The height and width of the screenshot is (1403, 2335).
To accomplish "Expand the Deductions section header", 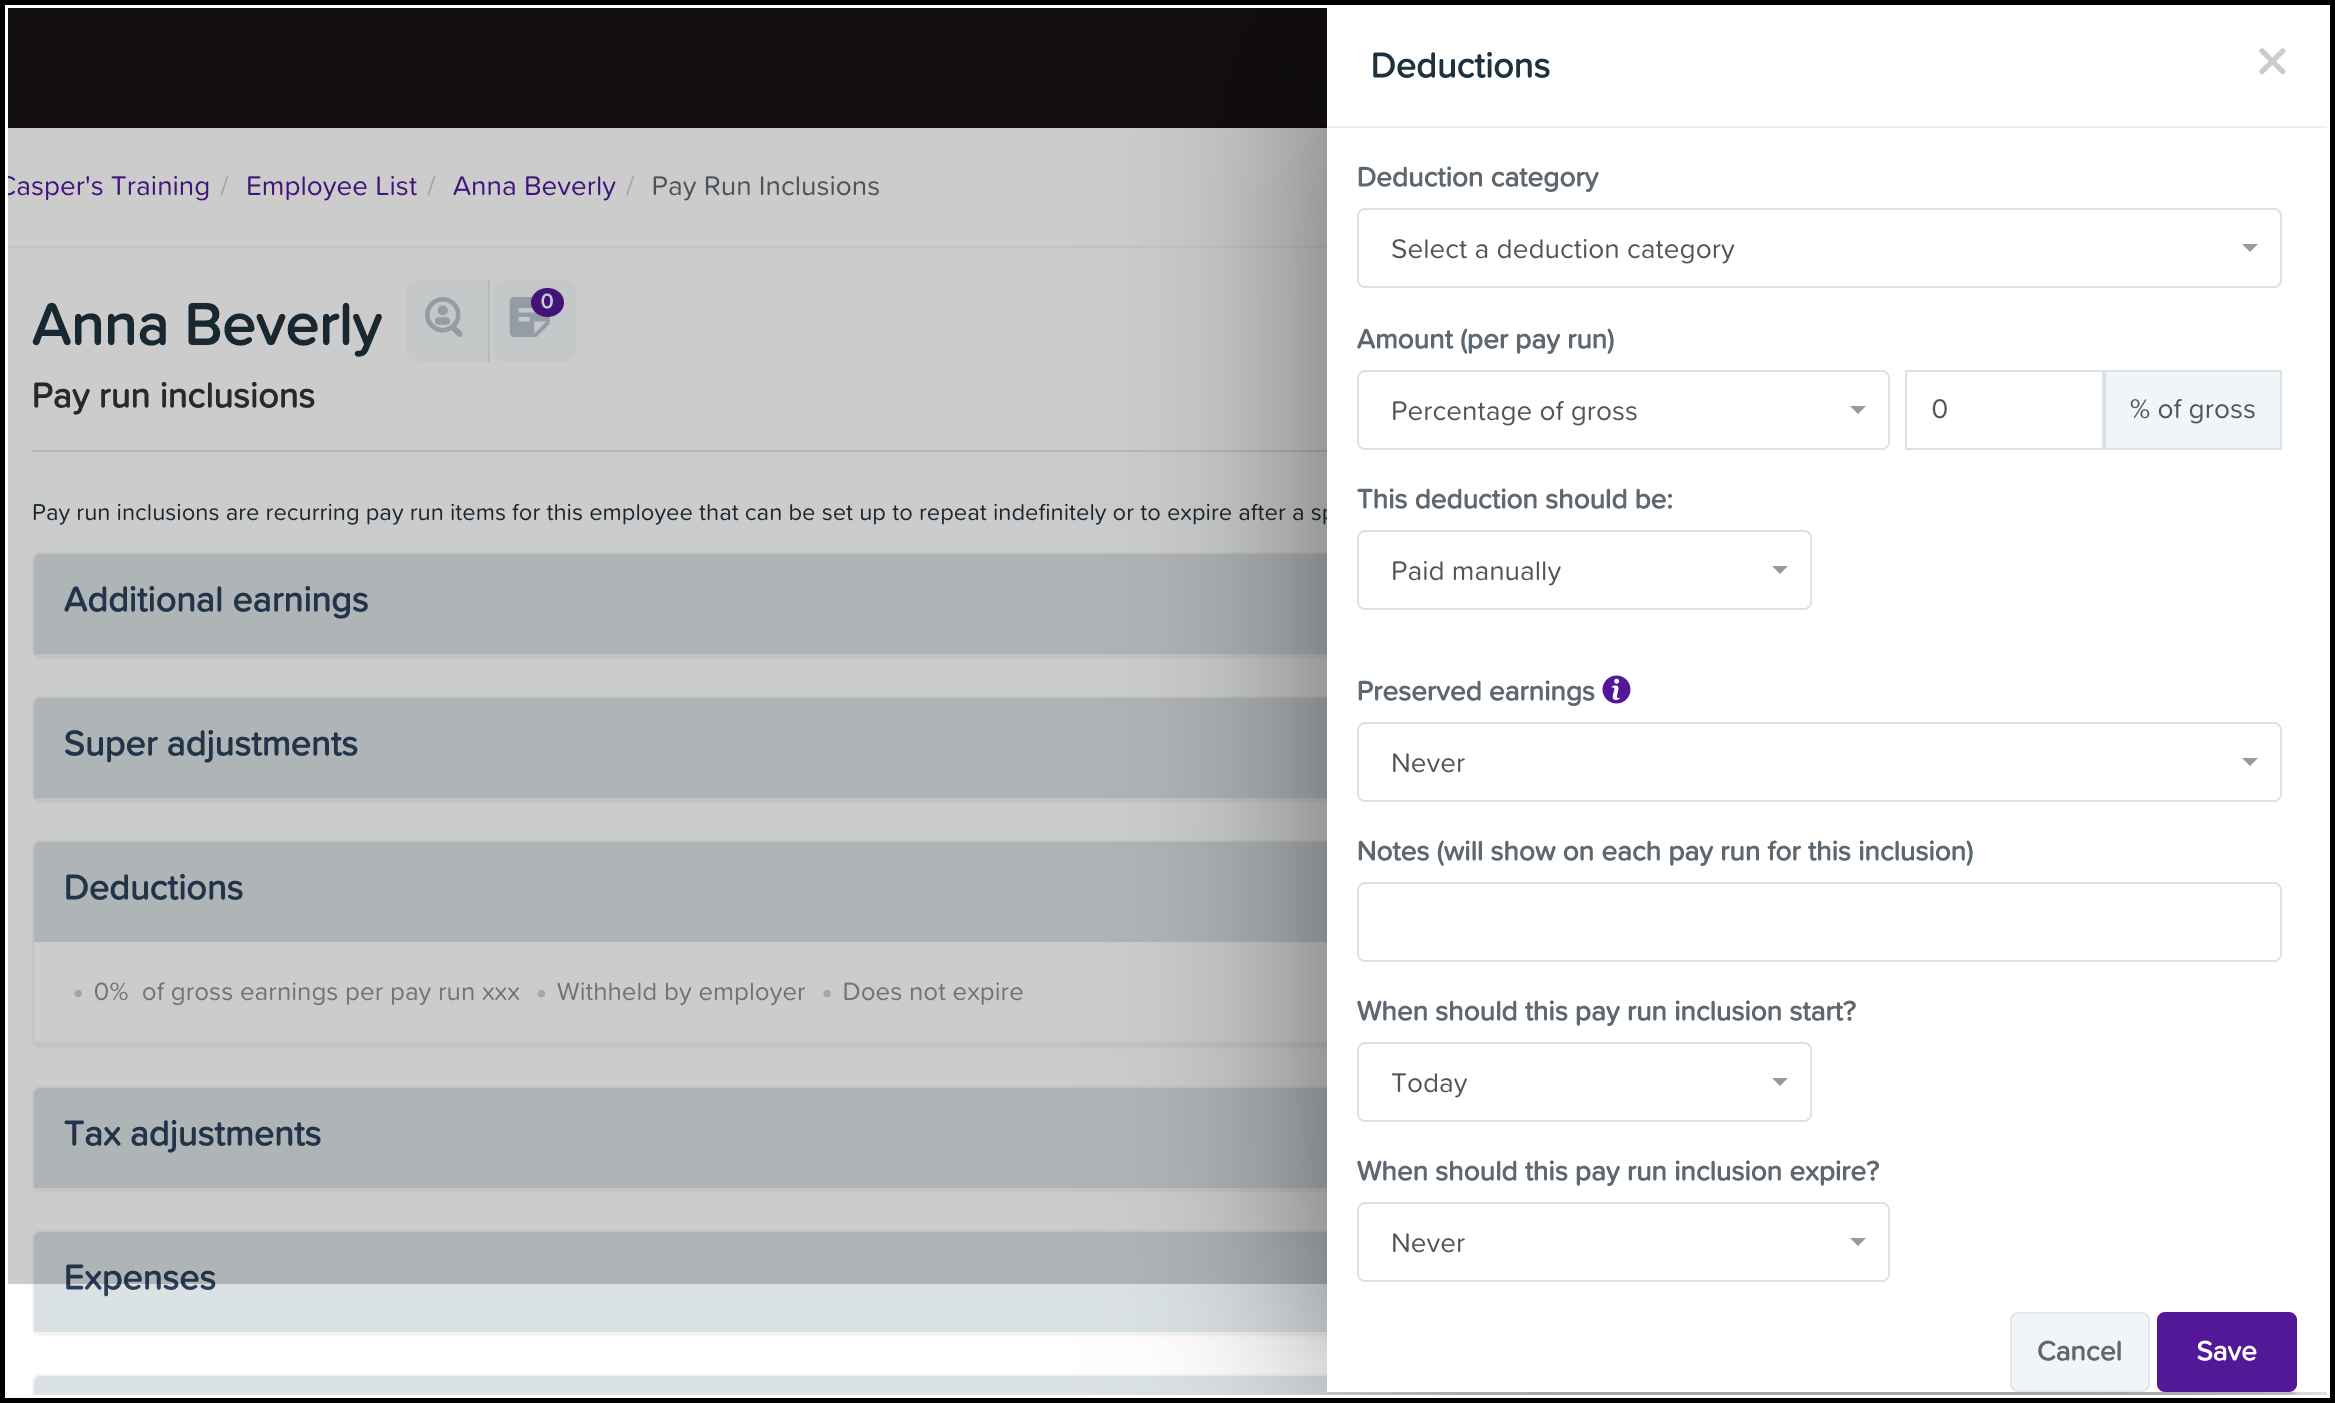I will pyautogui.click(x=680, y=891).
